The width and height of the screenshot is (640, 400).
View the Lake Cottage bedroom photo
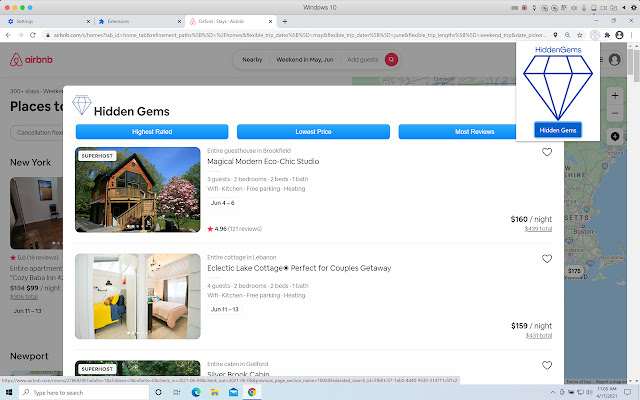(x=138, y=296)
